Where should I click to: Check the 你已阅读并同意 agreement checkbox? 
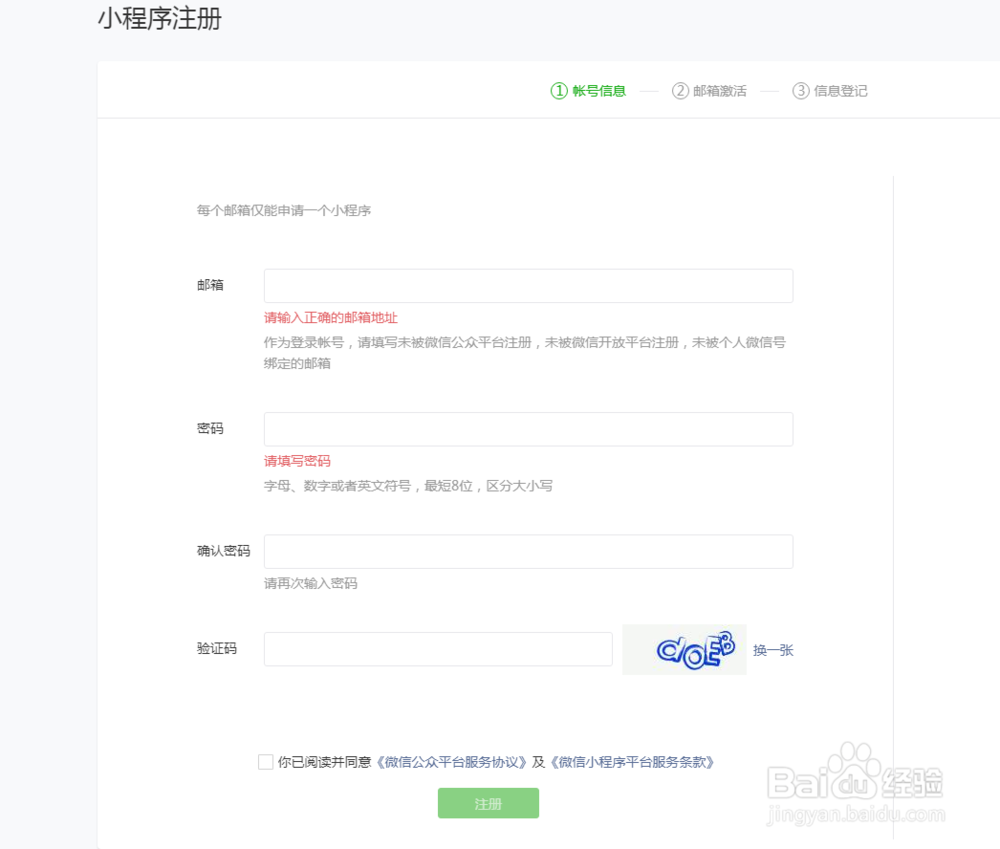(x=265, y=762)
